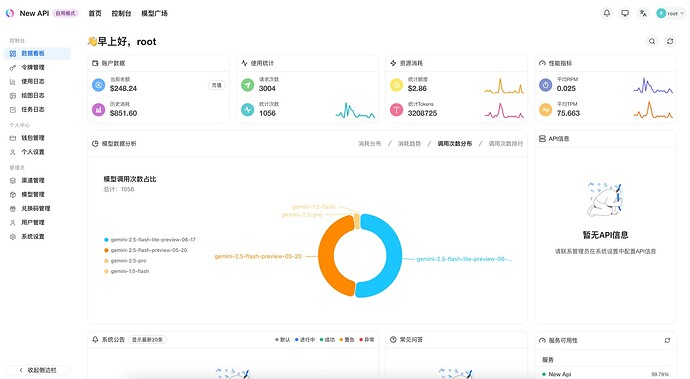
Task: Click the API信息 server header icon
Action: pos(542,138)
